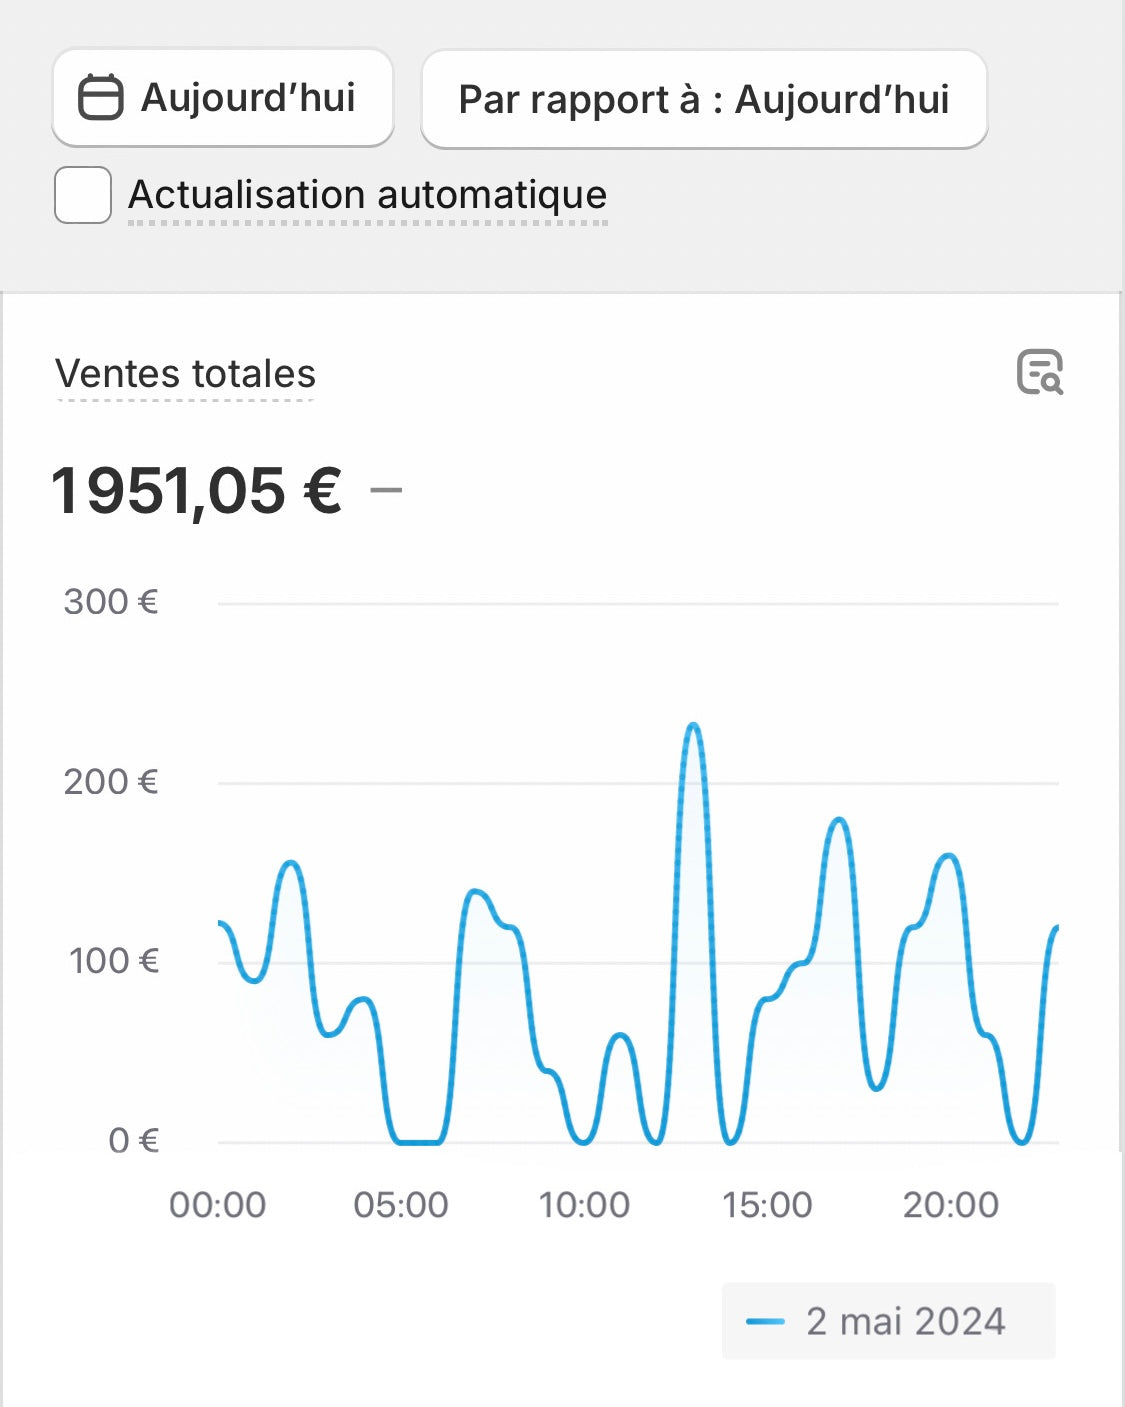Viewport: 1125px width, 1407px height.
Task: Click the 10:00 label on the time axis
Action: (x=584, y=1205)
